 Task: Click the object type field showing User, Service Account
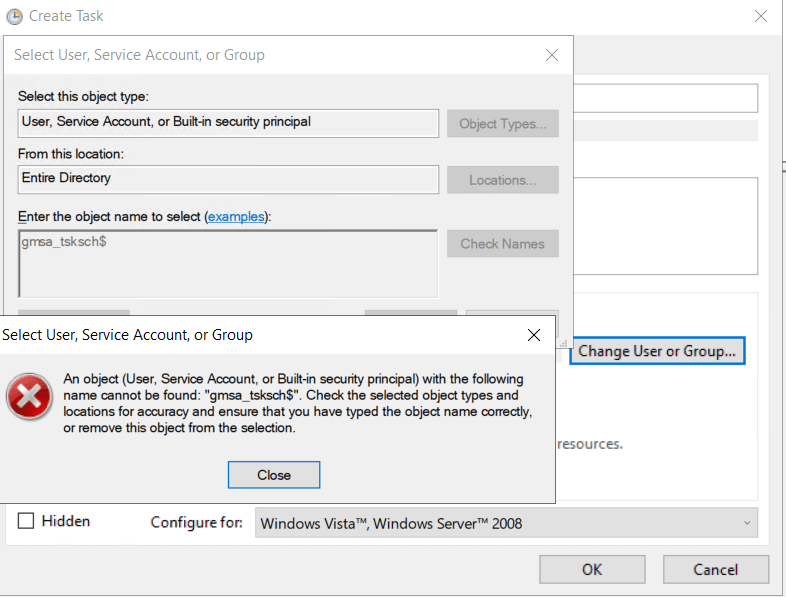[228, 122]
